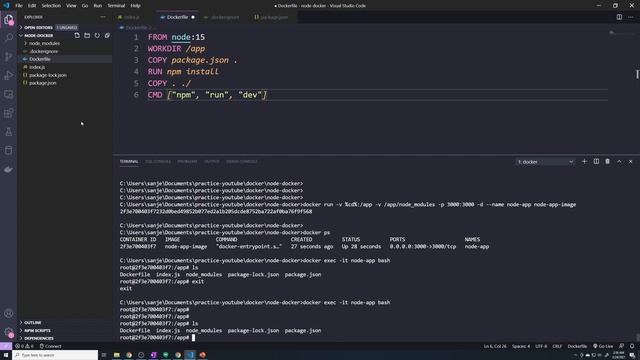This screenshot has height=360, width=640.
Task: Switch to the PROBLEMS panel tab
Action: 187,162
